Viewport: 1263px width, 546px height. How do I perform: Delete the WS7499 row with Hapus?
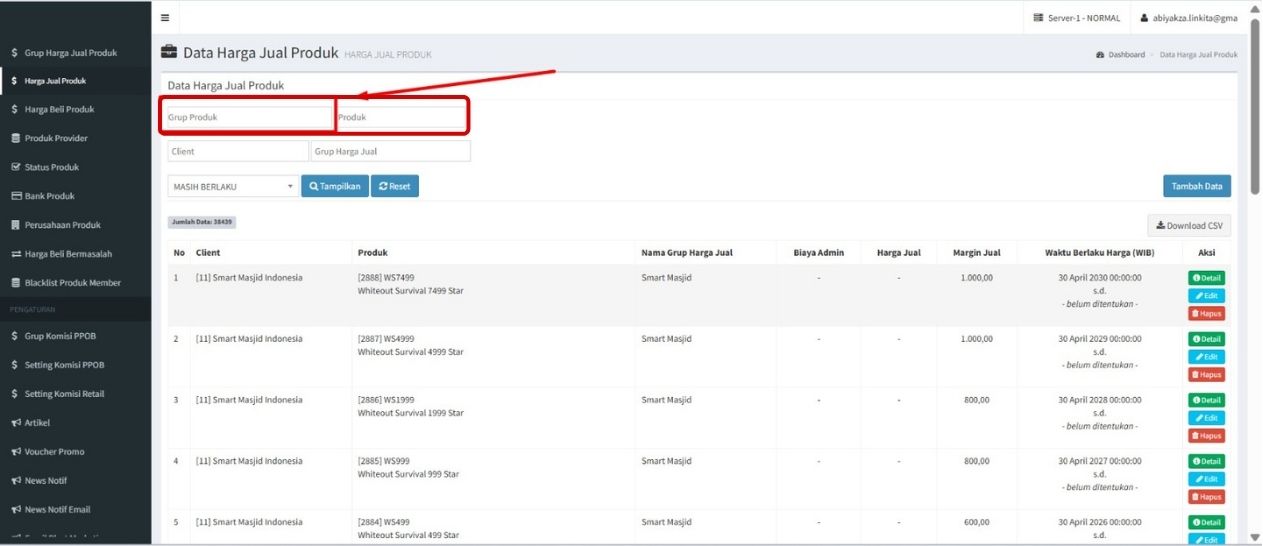[x=1206, y=314]
